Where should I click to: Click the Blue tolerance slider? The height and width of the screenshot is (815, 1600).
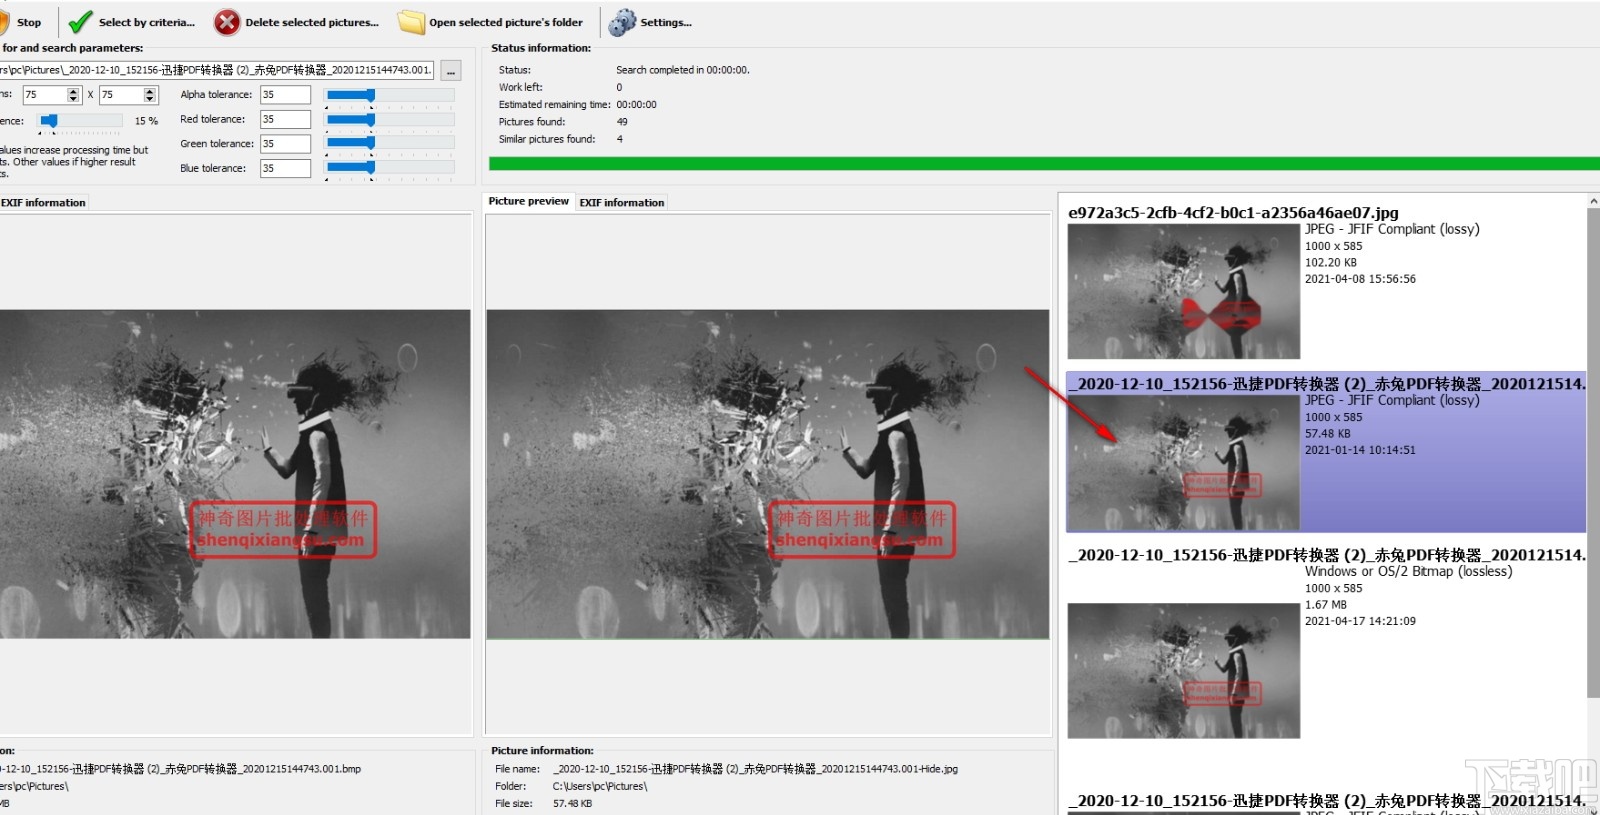tap(390, 168)
